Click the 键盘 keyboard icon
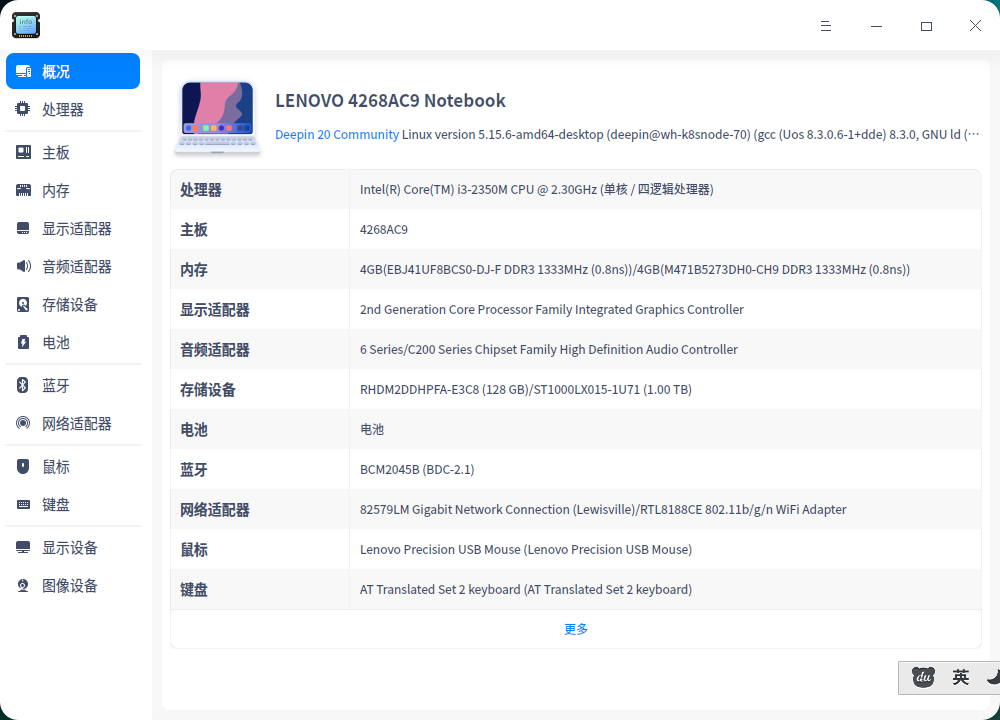This screenshot has height=720, width=1000. coord(23,504)
